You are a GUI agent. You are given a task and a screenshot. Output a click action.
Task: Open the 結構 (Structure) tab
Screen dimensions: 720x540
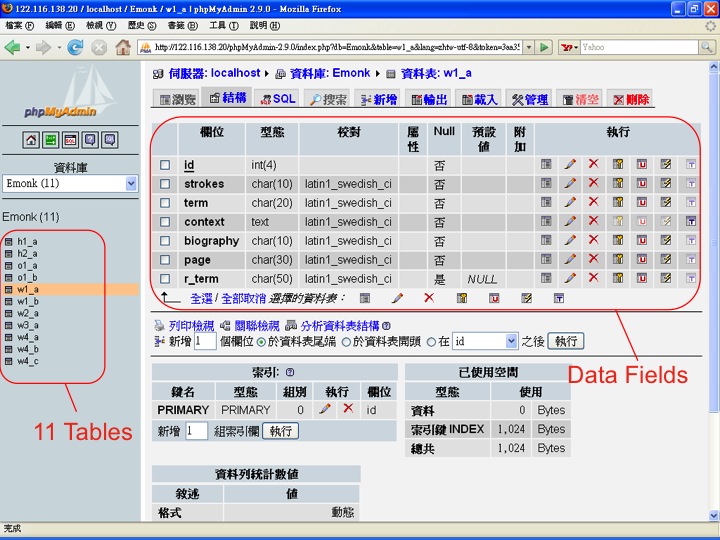pos(227,98)
